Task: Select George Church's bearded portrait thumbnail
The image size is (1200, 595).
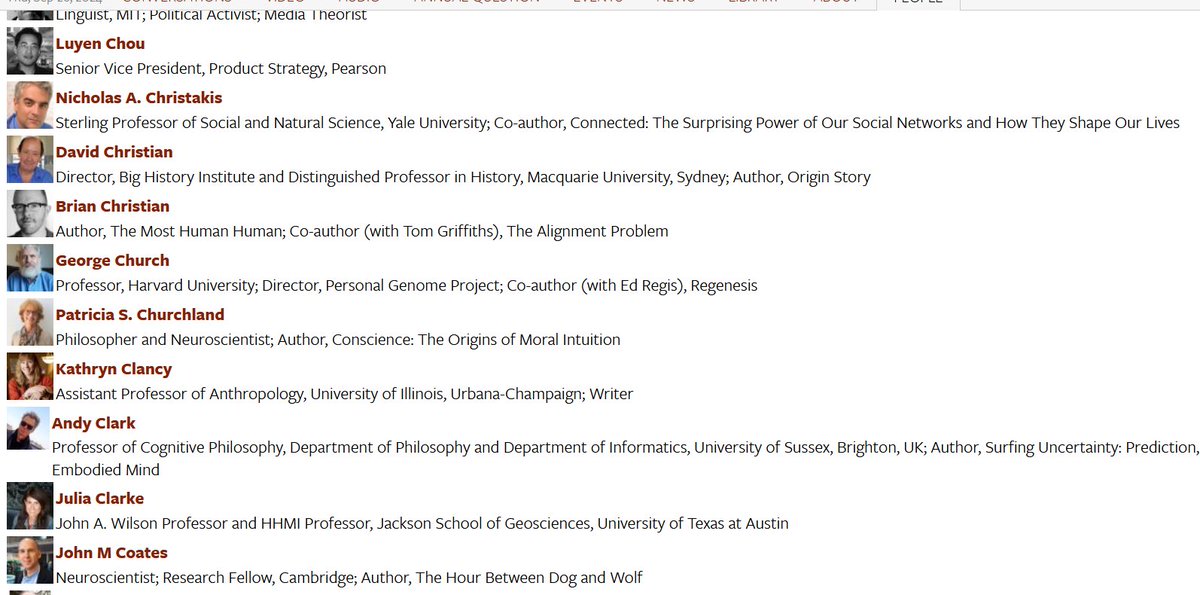Action: [x=30, y=267]
